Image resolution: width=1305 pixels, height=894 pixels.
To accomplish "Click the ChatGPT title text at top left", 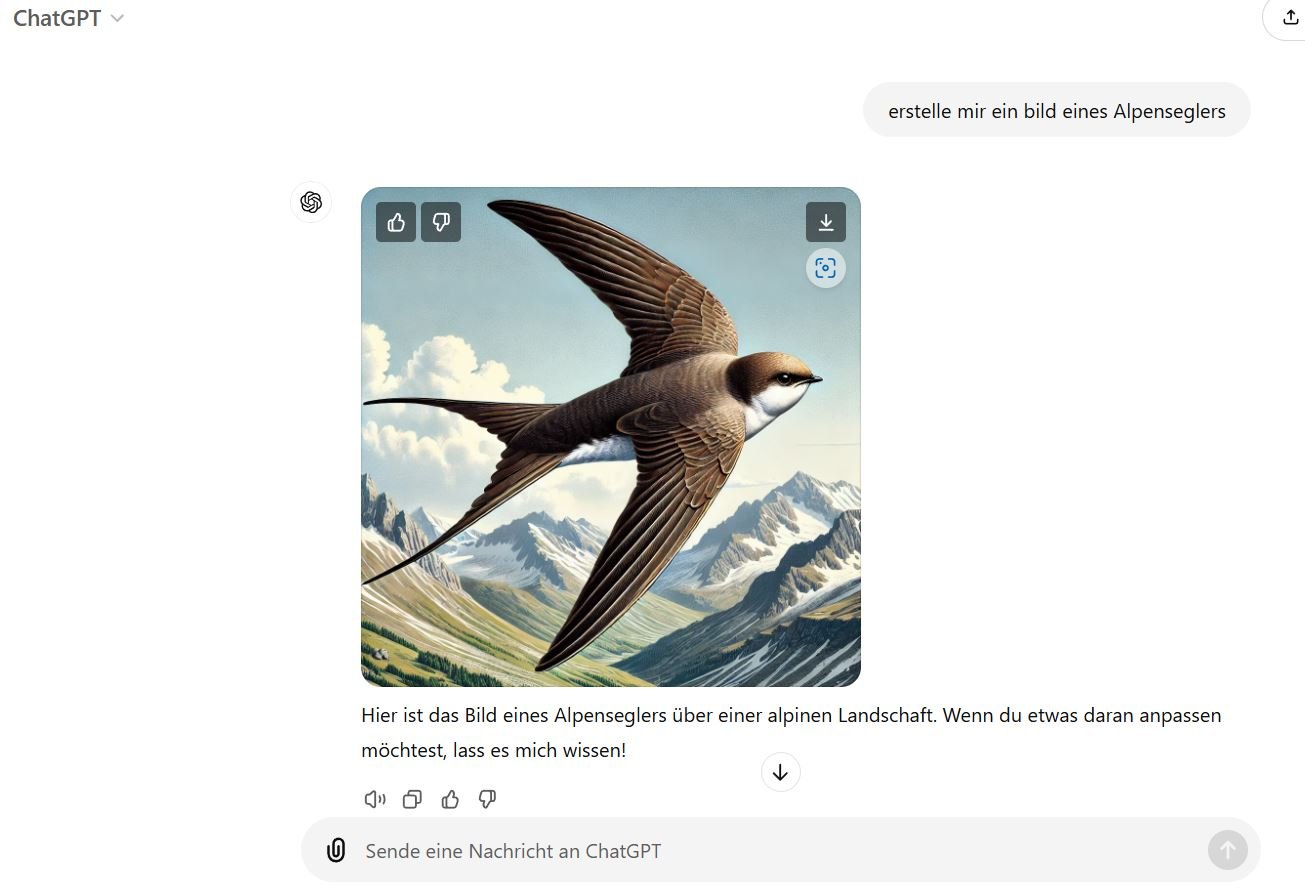I will coord(57,18).
